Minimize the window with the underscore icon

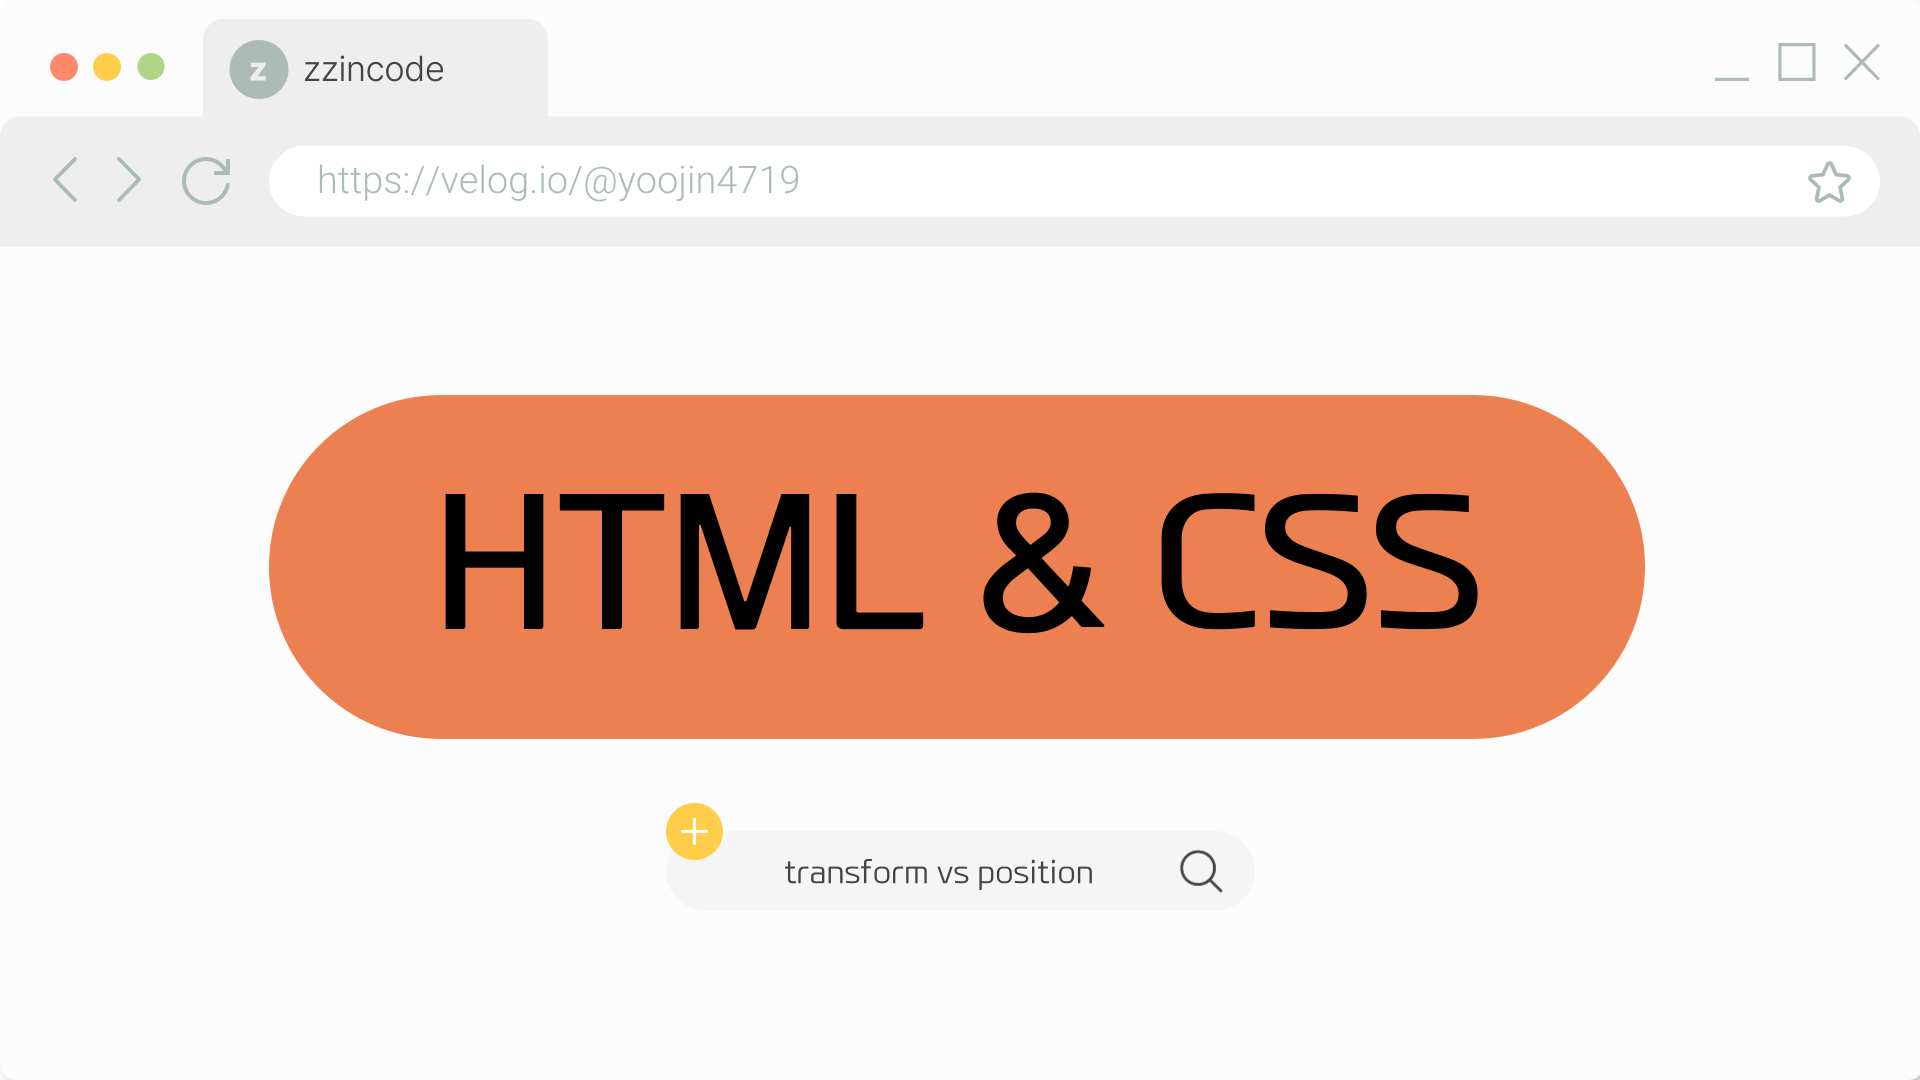point(1732,77)
